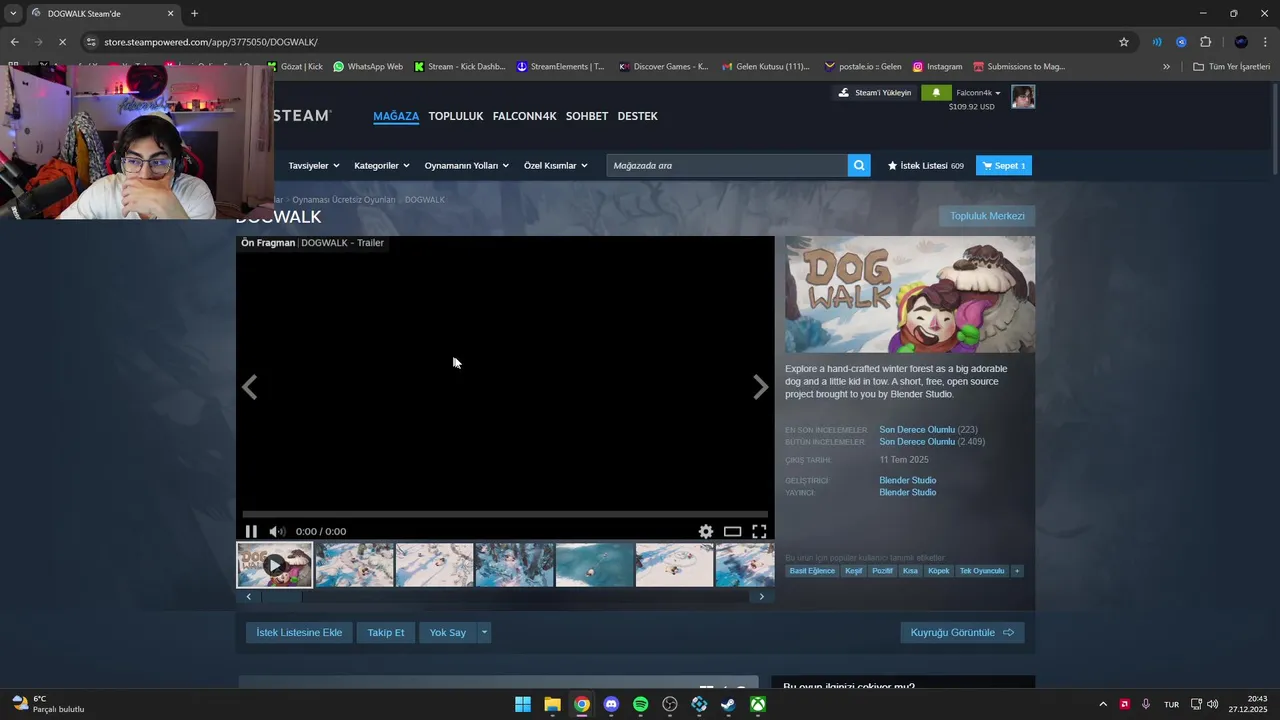Image resolution: width=1280 pixels, height=720 pixels.
Task: Click the Takip Et button
Action: 386,632
